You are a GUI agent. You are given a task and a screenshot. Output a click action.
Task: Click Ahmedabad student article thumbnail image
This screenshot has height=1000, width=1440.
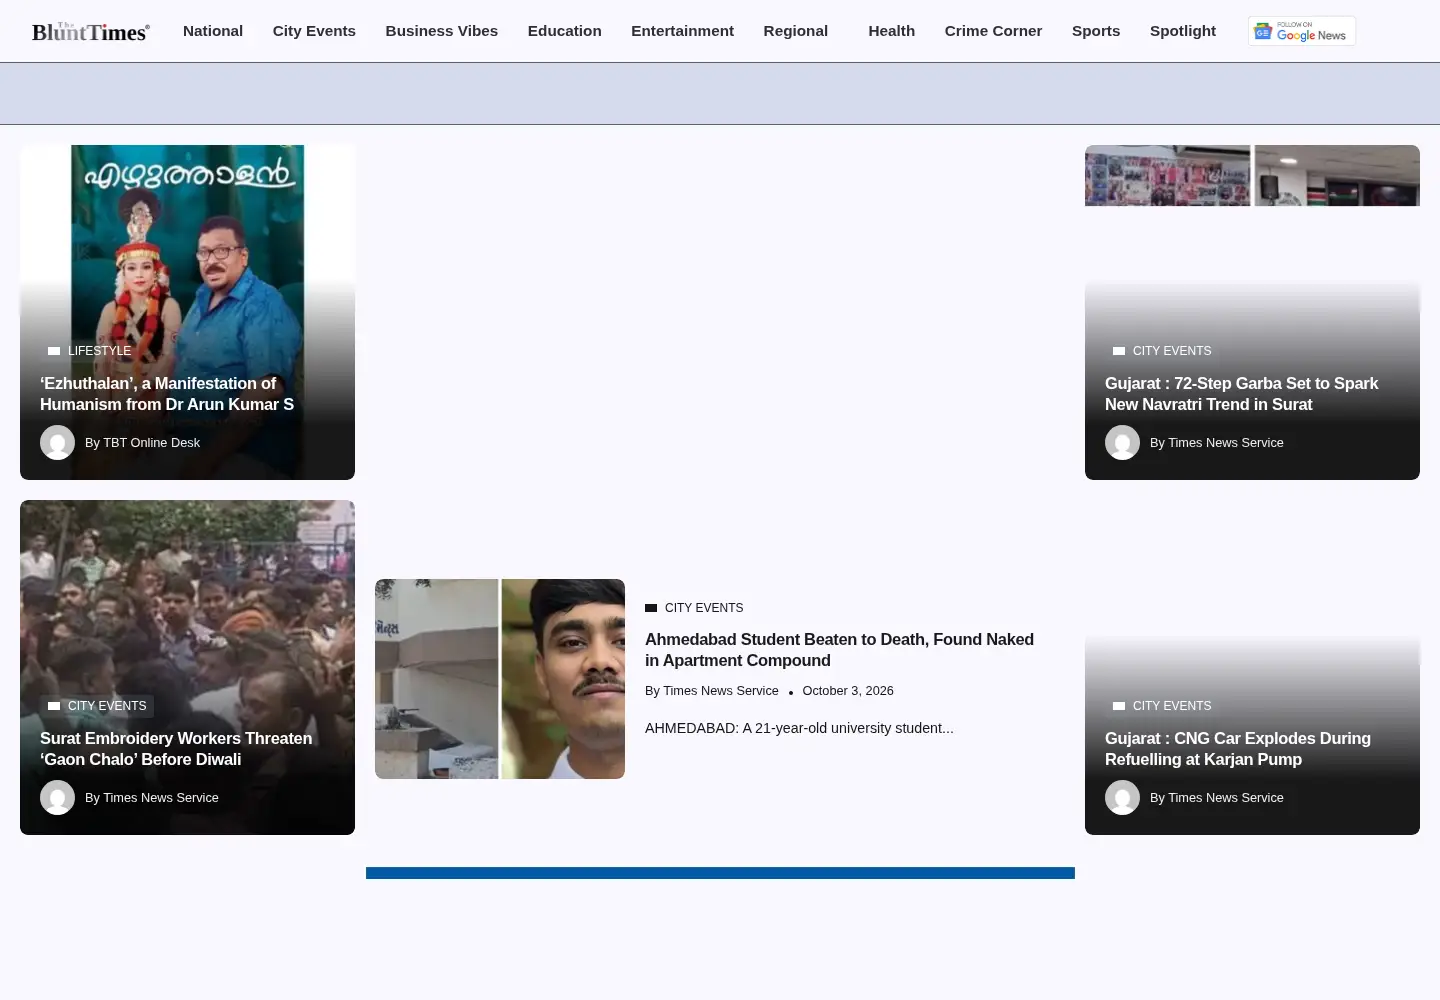click(x=500, y=679)
